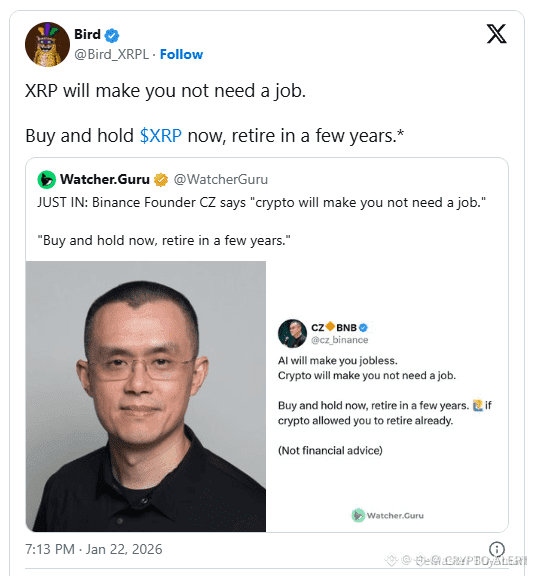This screenshot has height=576, width=535.
Task: Click the Watcher.Guru avatar icon
Action: 47,180
